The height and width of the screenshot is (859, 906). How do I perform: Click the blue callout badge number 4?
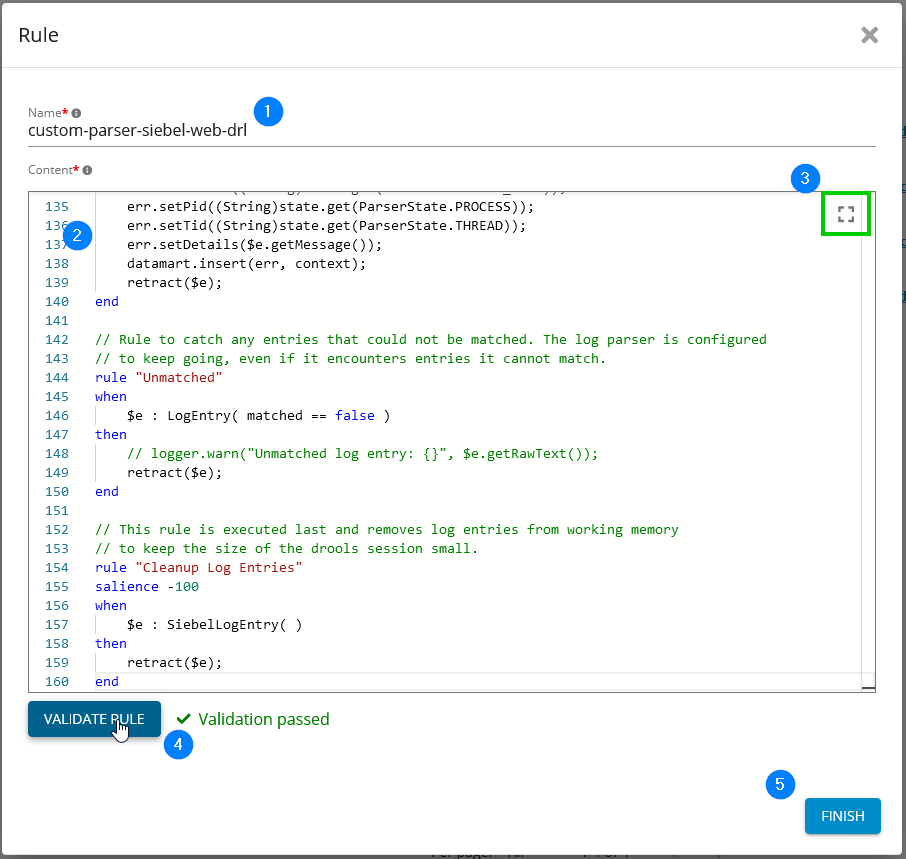click(178, 744)
